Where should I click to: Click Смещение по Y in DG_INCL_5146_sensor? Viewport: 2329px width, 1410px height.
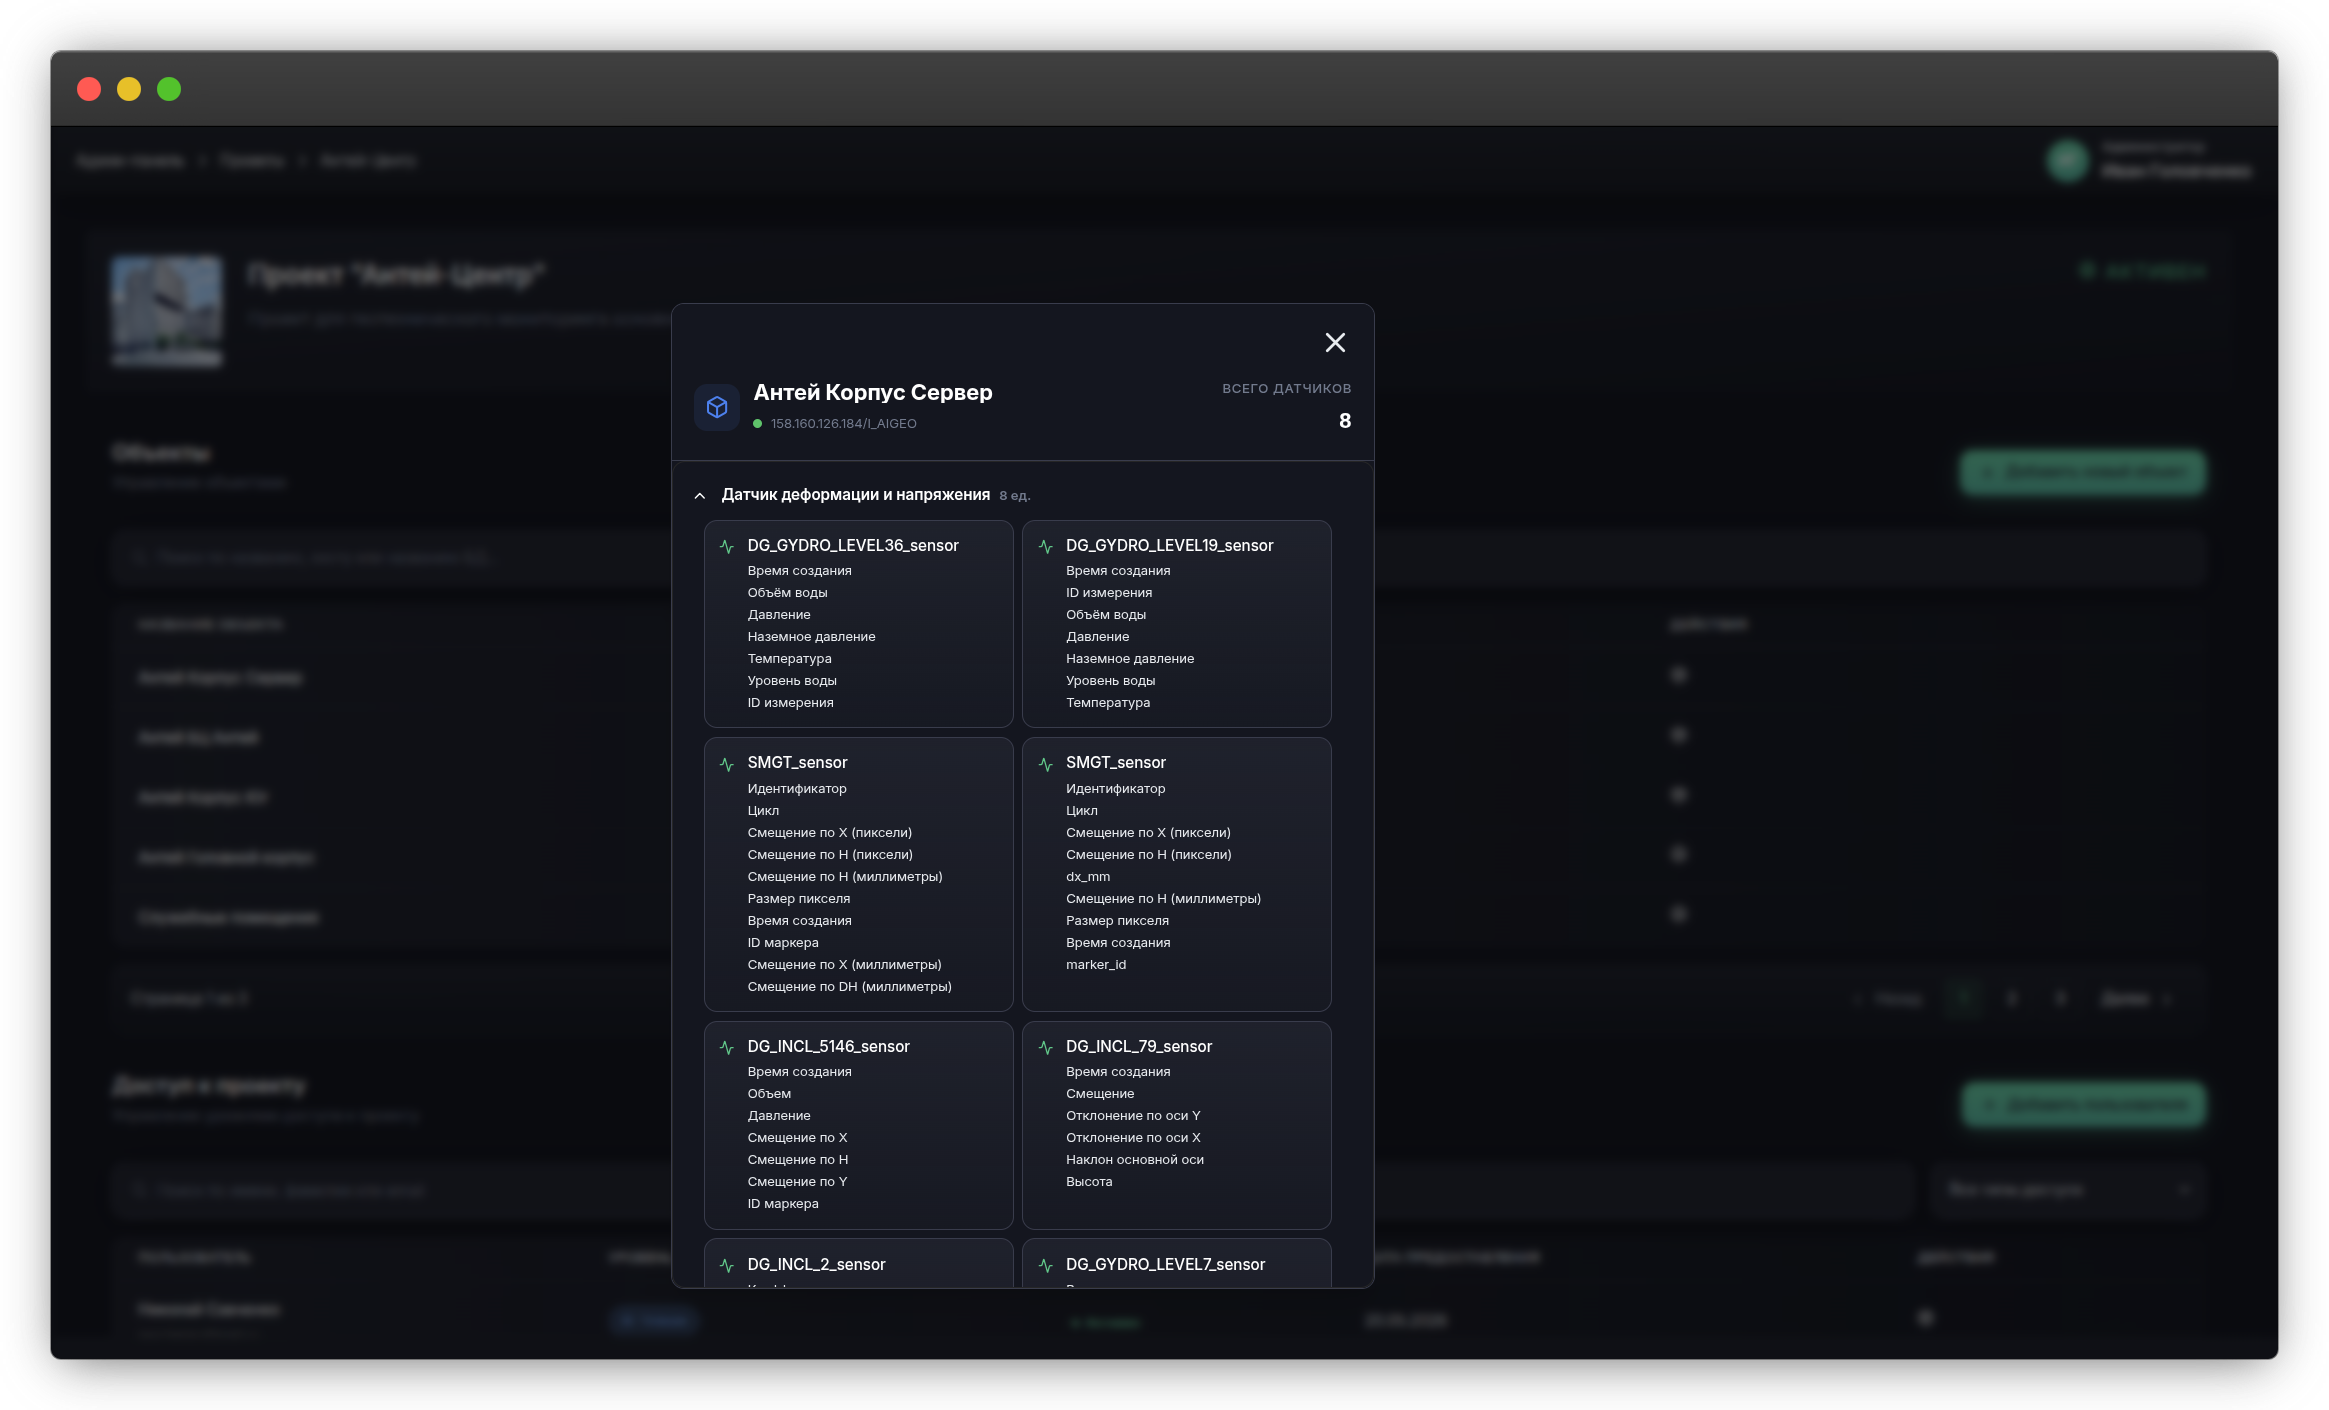click(797, 1182)
